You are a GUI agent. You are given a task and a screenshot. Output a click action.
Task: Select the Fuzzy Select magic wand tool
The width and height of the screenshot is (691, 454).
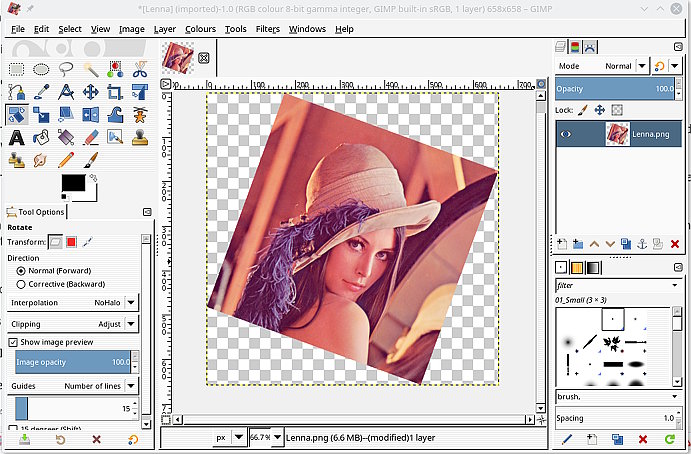click(x=91, y=69)
